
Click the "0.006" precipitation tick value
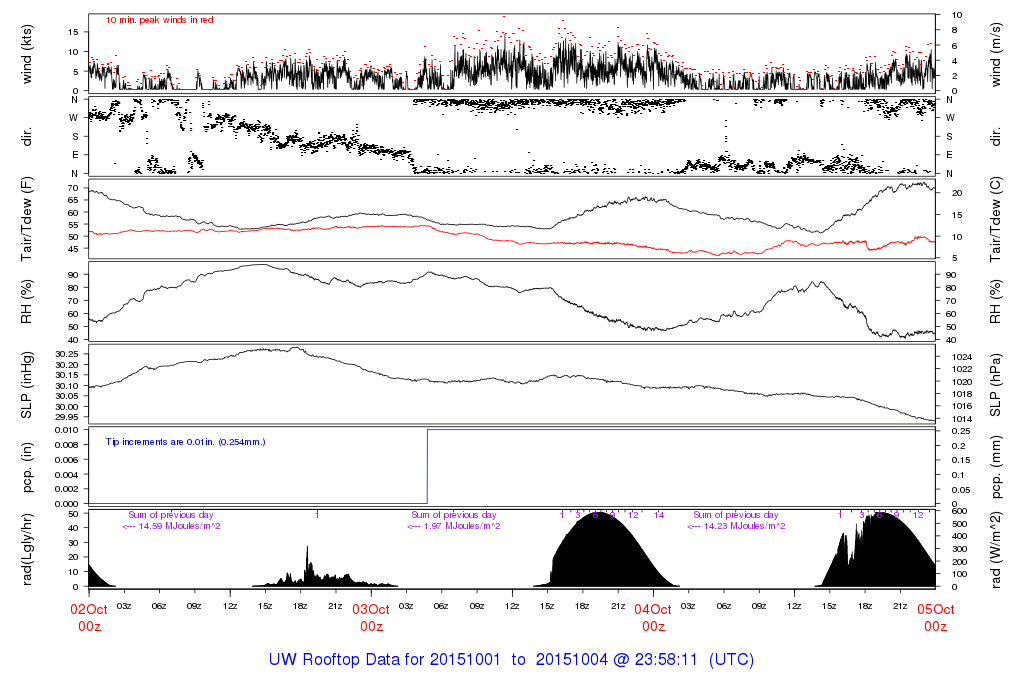pos(67,460)
